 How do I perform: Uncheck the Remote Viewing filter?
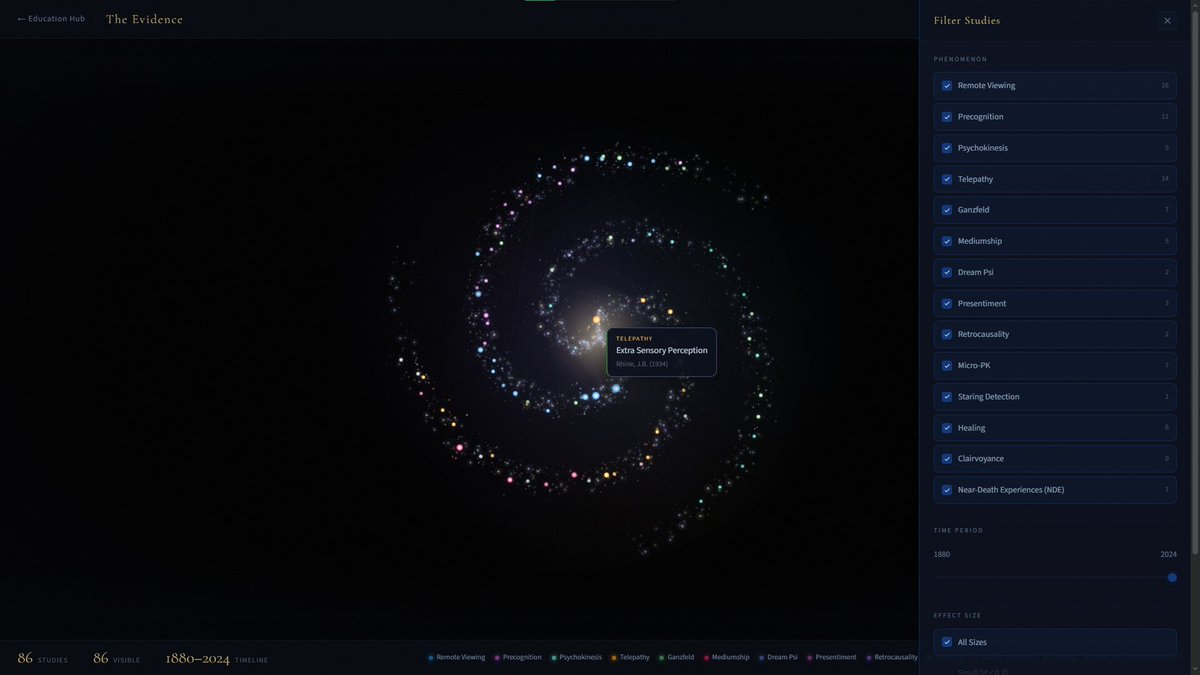point(947,86)
